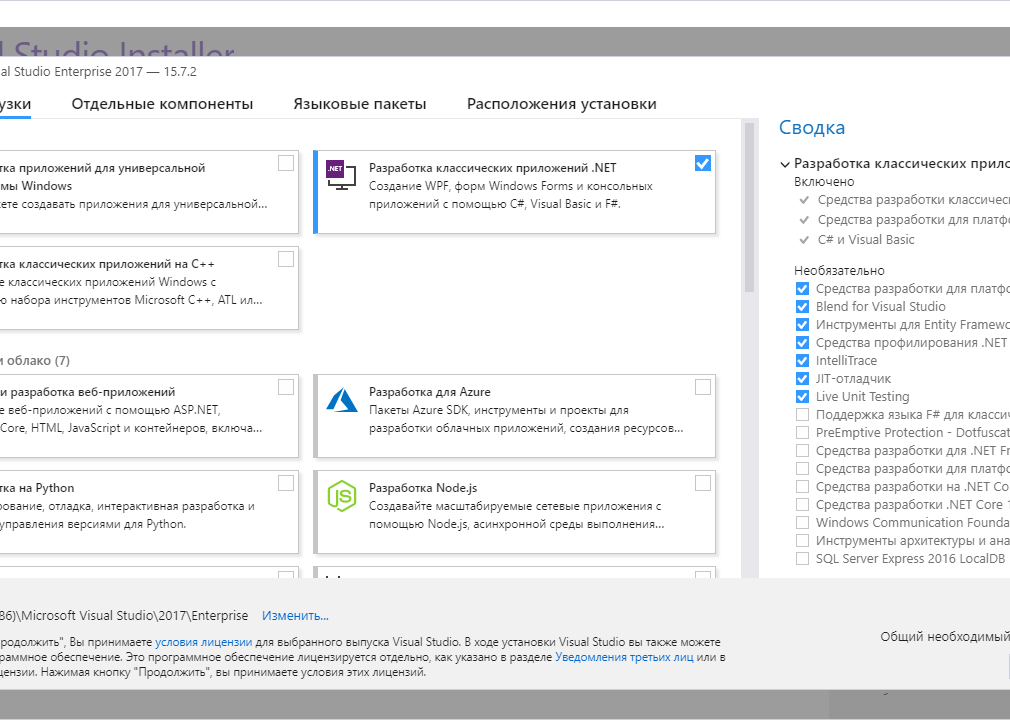Click the Изменить... install location link

[295, 616]
